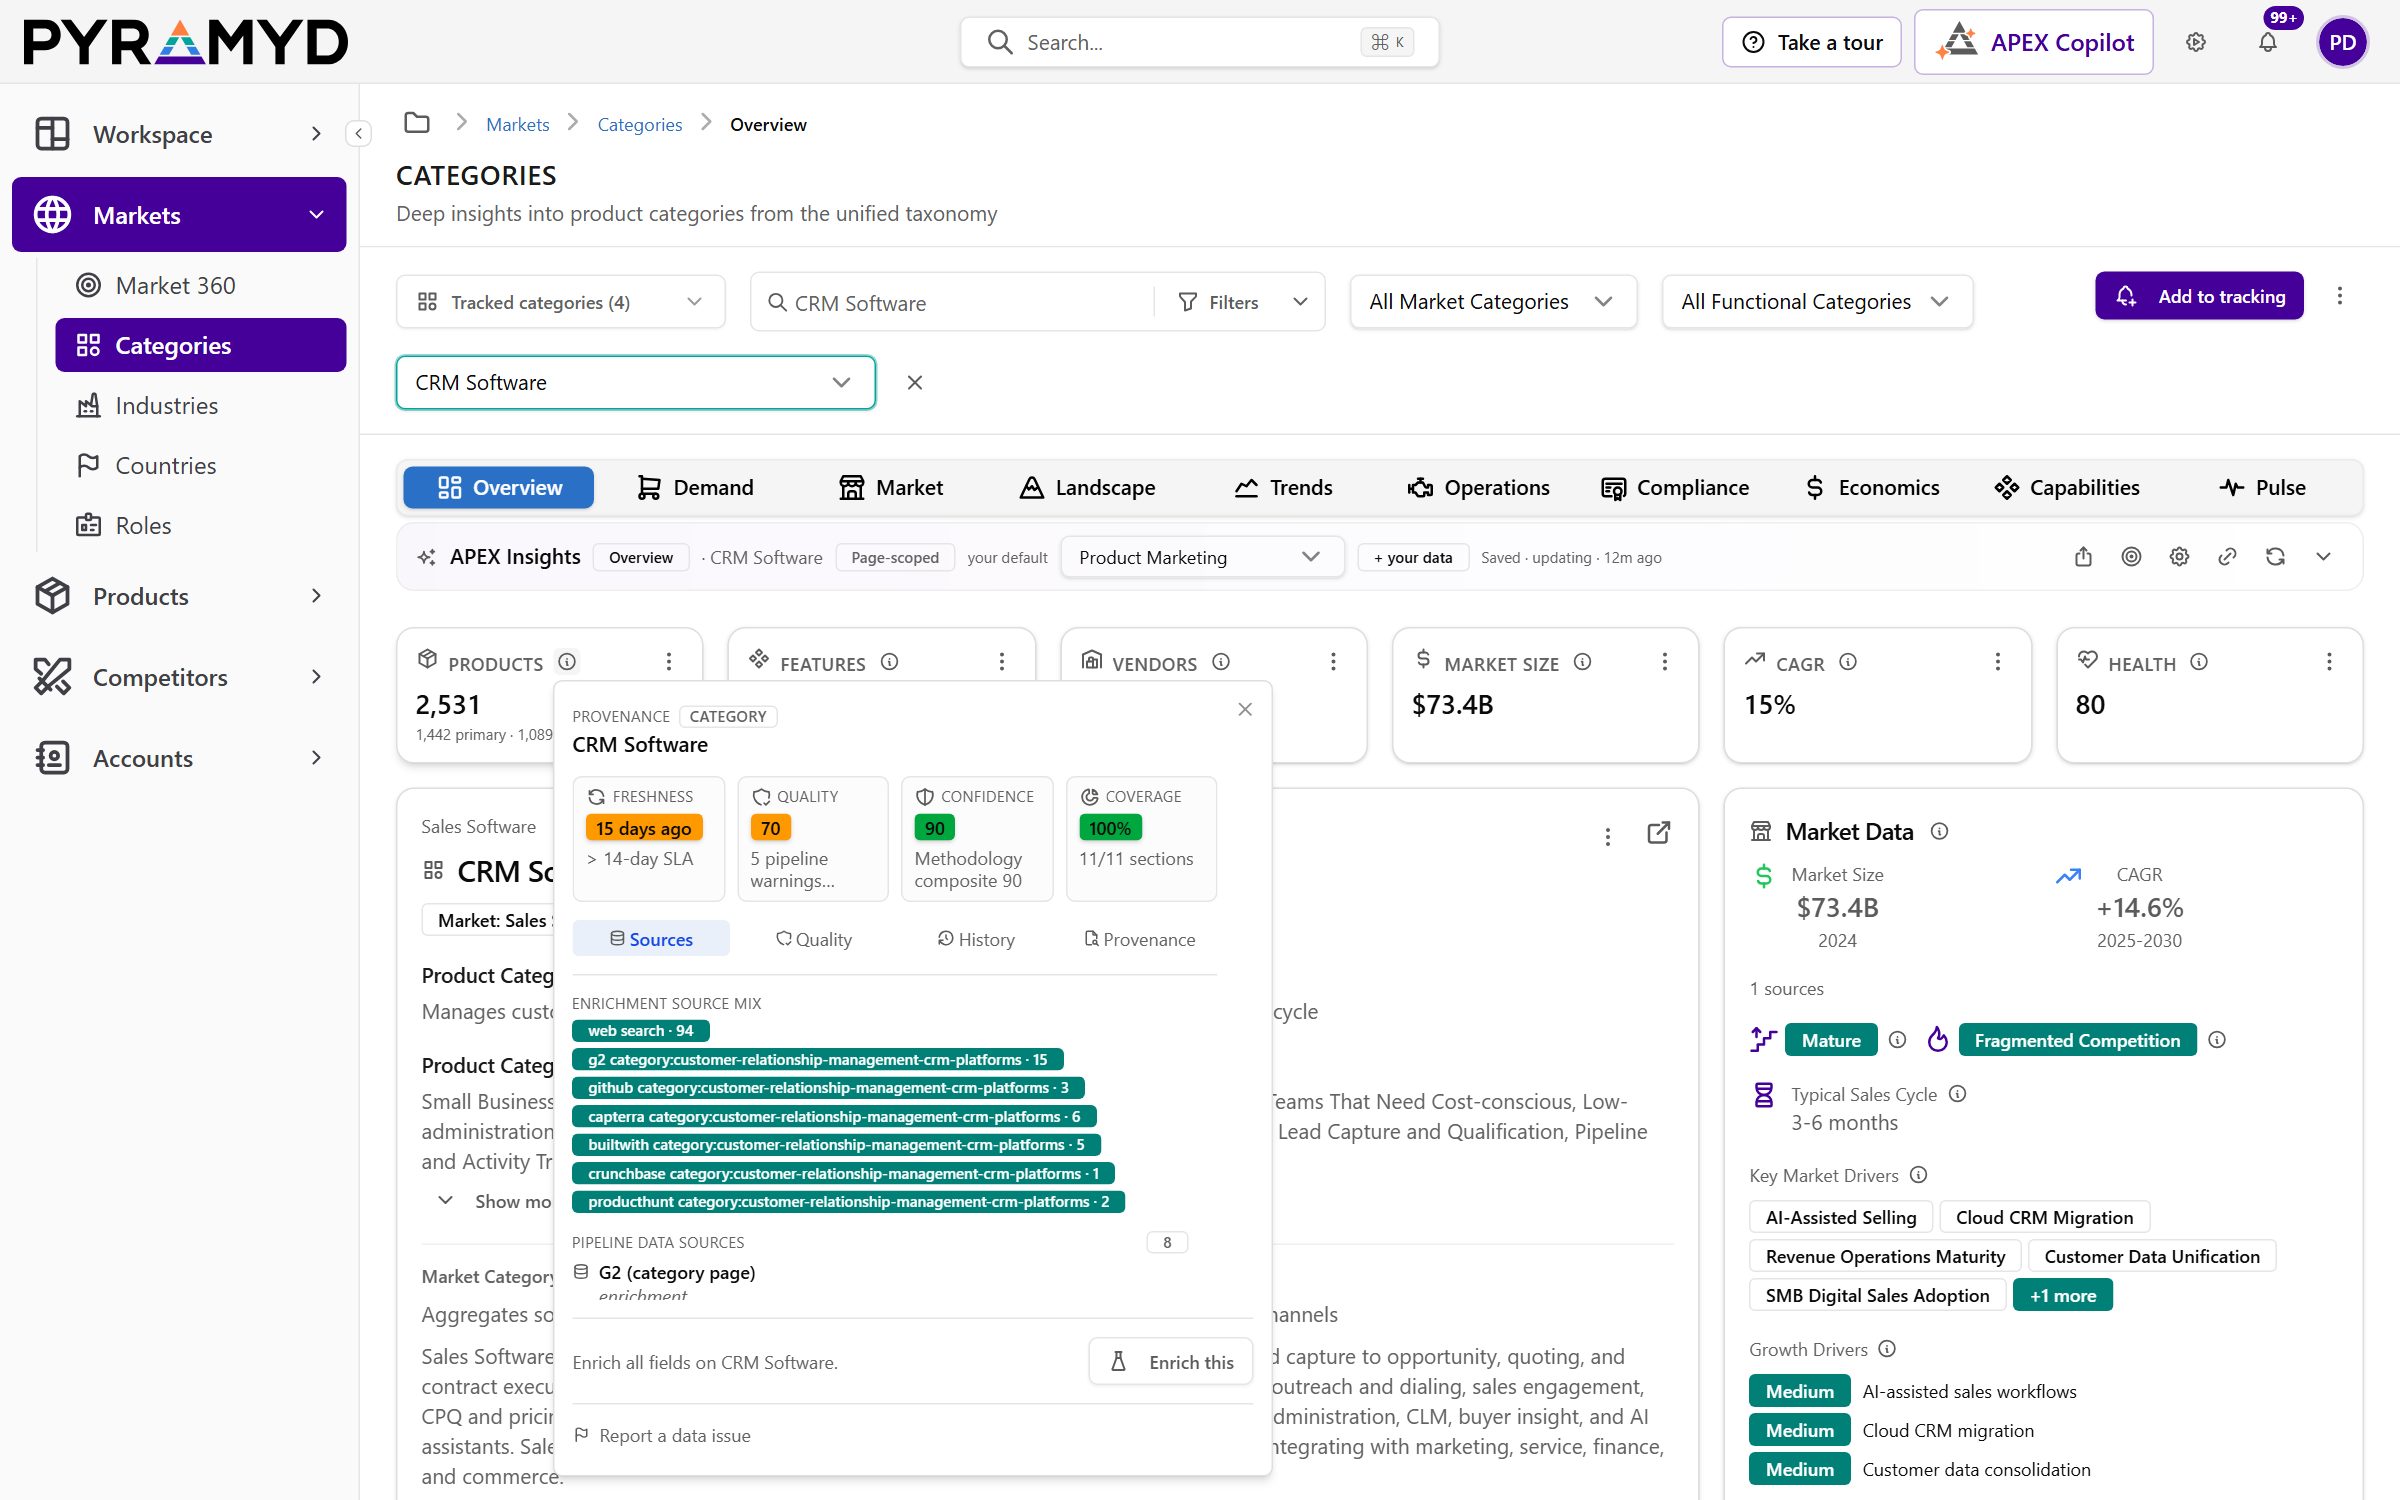This screenshot has height=1500, width=2400.
Task: Switch to the Trends tab
Action: 1284,487
